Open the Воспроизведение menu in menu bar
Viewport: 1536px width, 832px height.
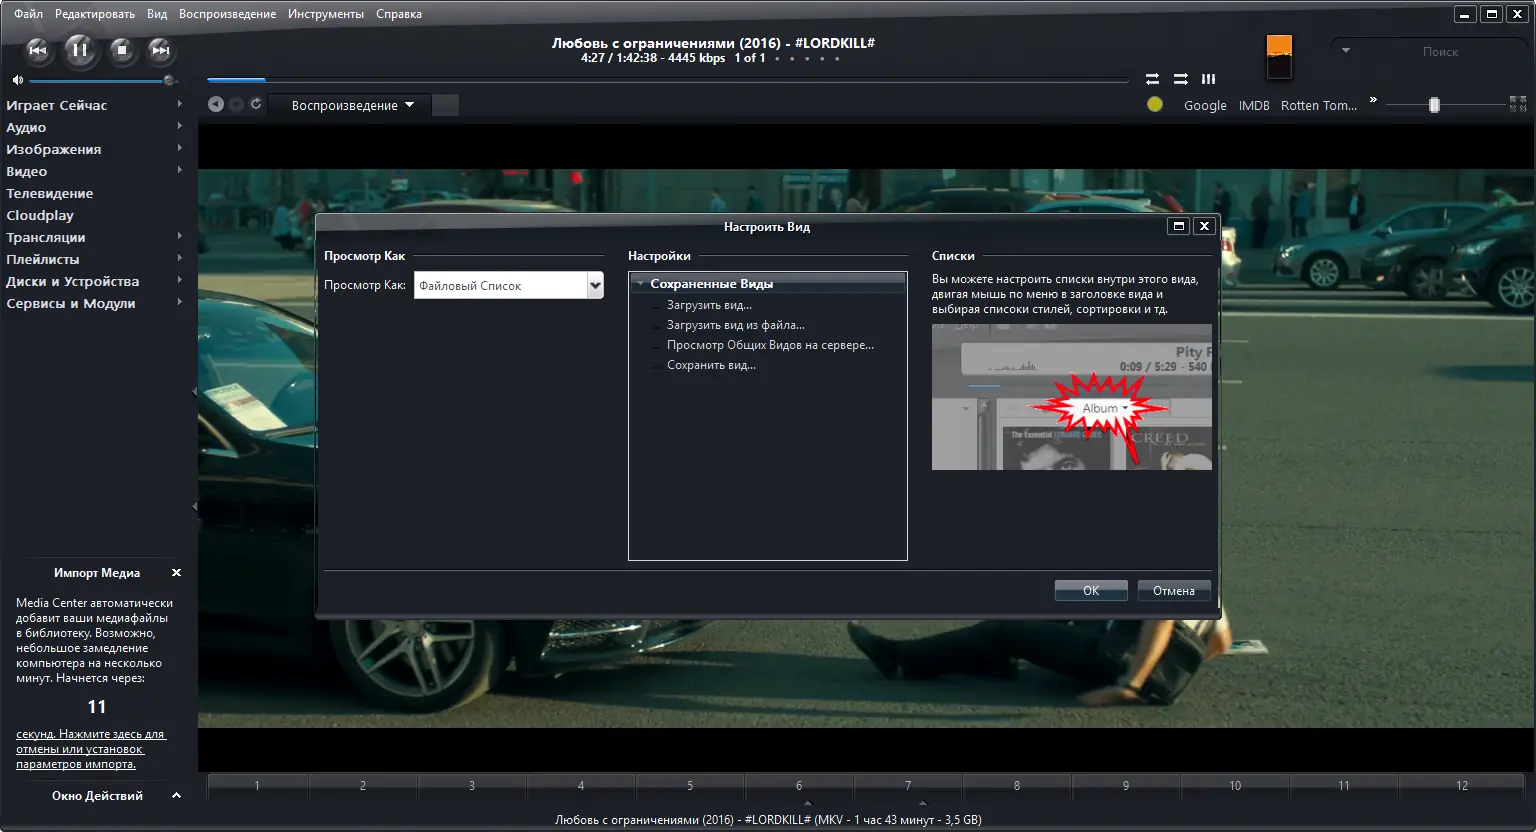pos(227,14)
